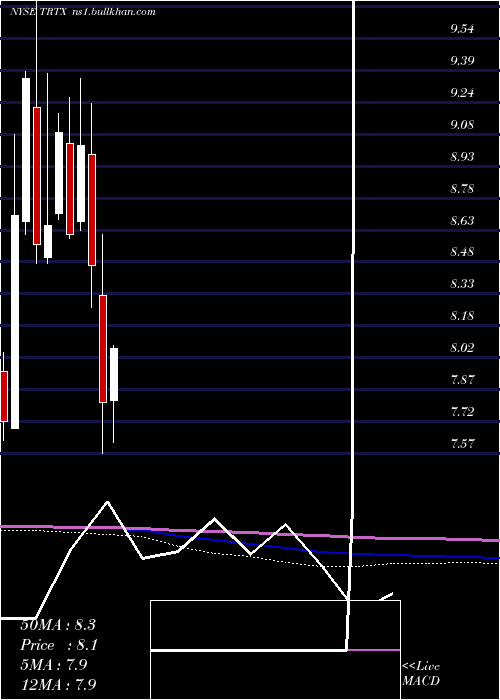Click the 8.33 price axis label

pyautogui.click(x=462, y=284)
